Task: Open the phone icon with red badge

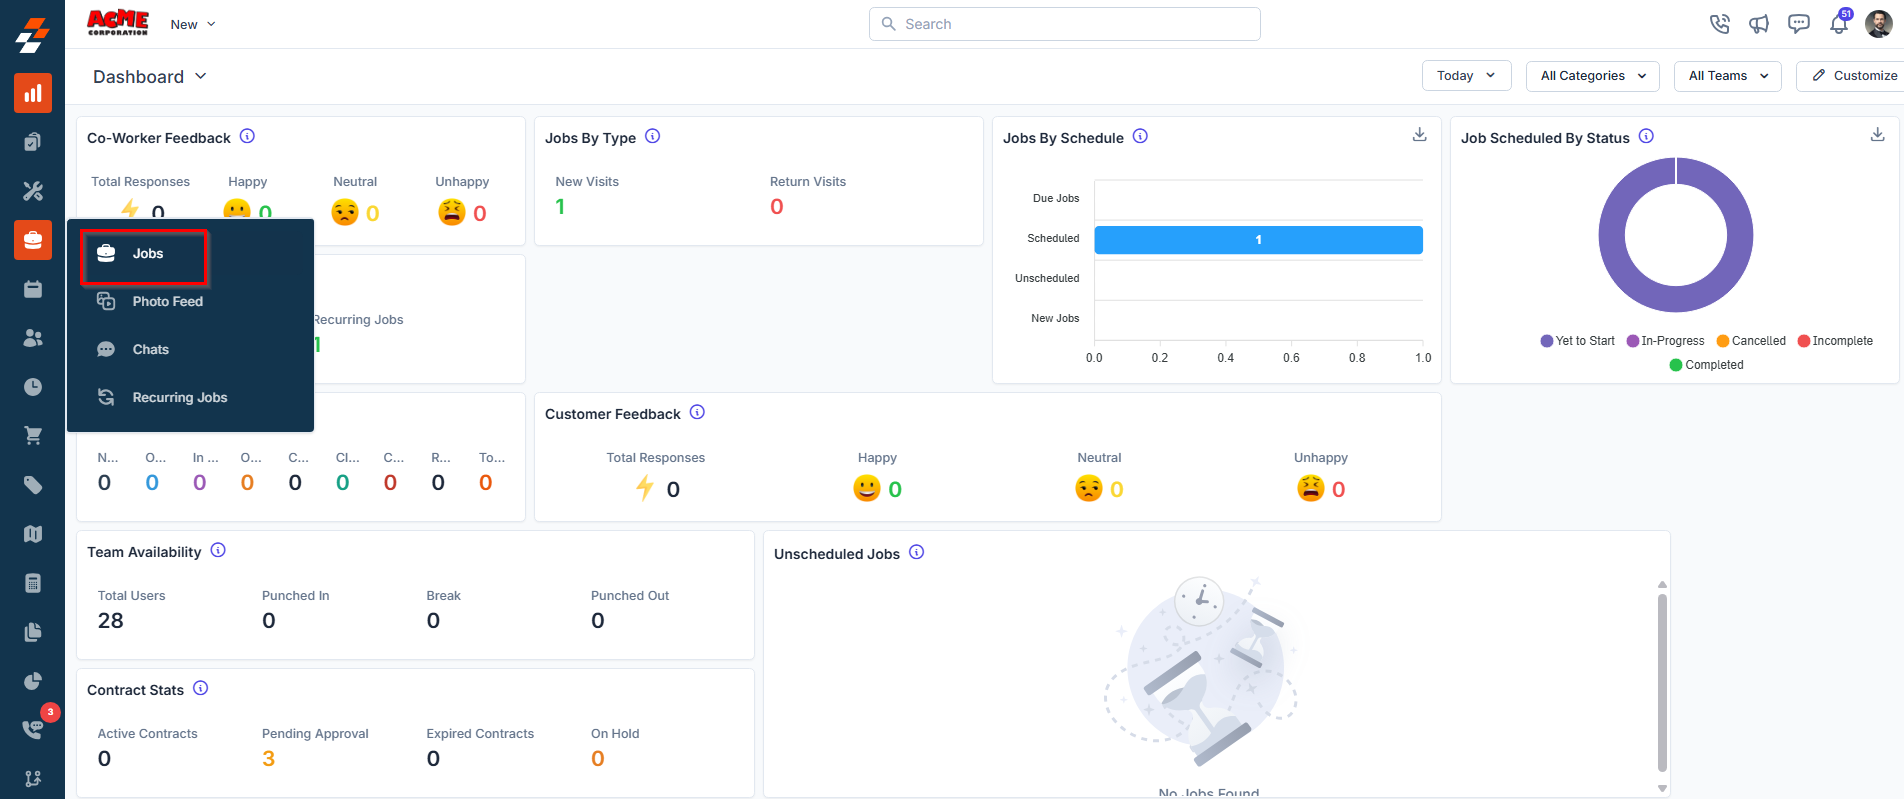Action: pos(33,729)
